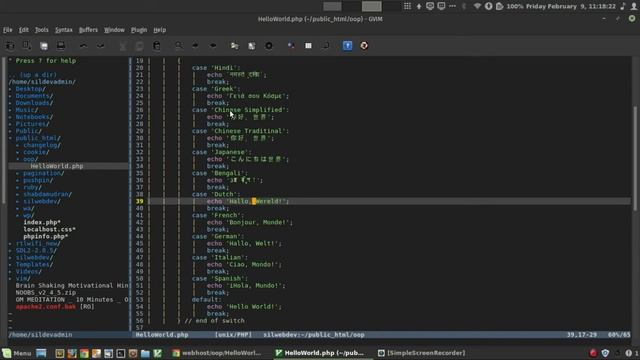Image resolution: width=640 pixels, height=360 pixels.
Task: Open the Plugin menu
Action: point(139,30)
